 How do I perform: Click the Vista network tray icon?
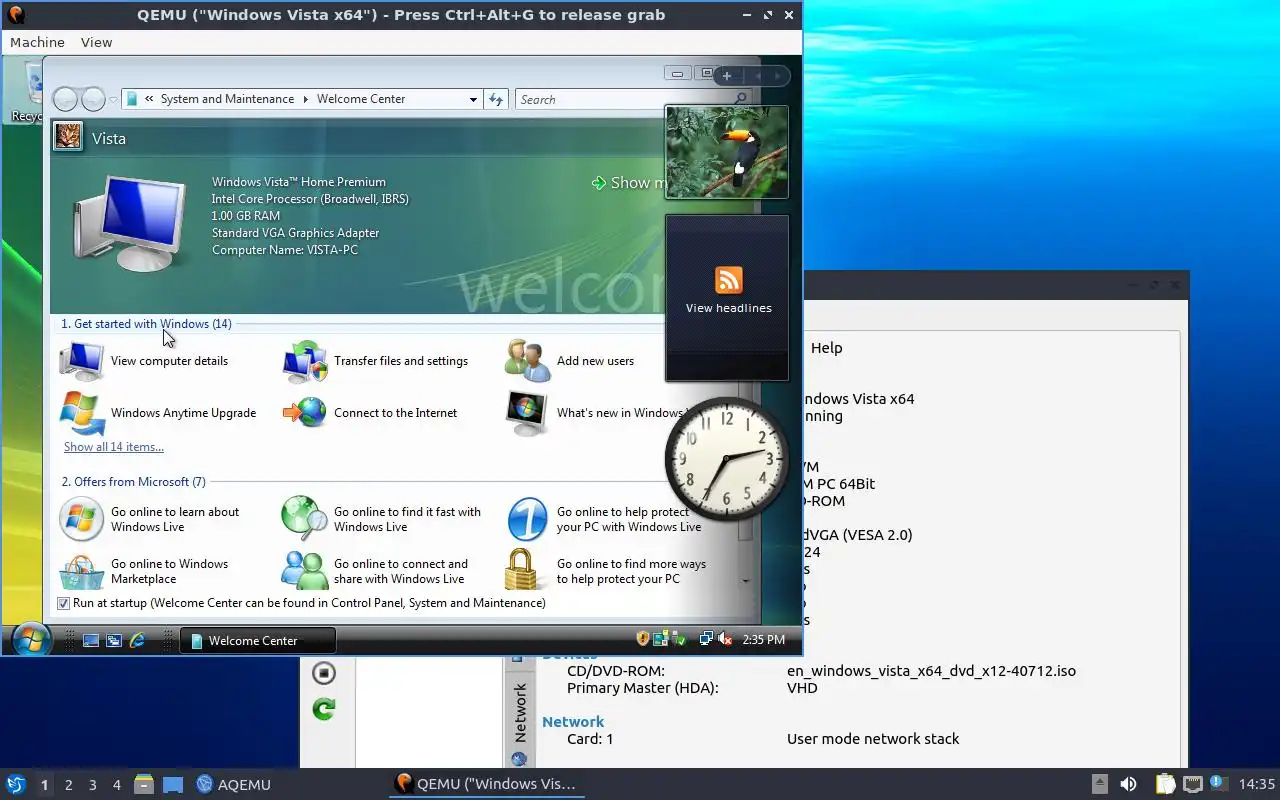[706, 639]
